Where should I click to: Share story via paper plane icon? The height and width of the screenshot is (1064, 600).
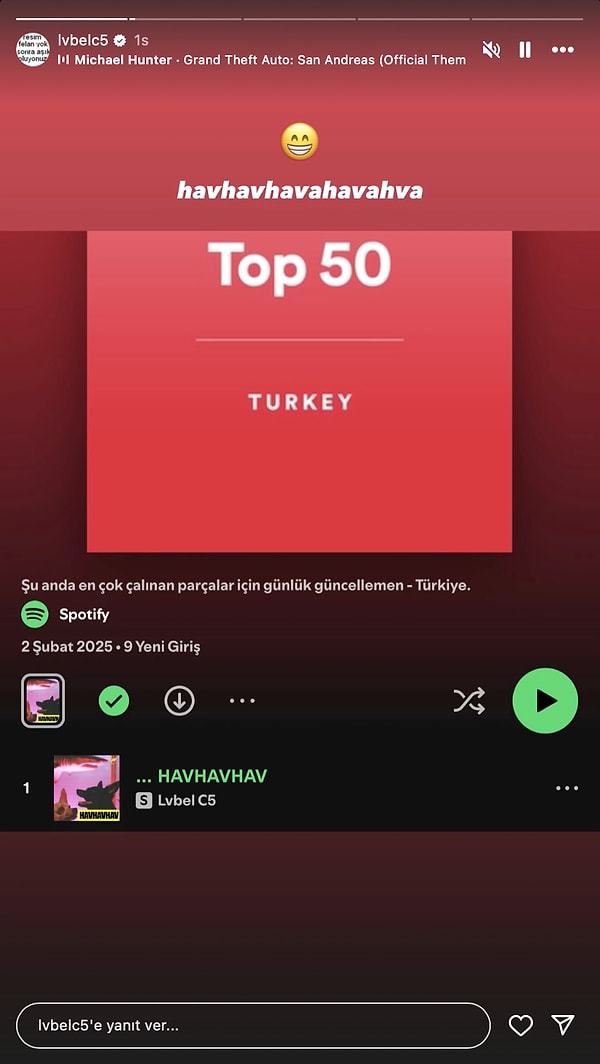563,1025
